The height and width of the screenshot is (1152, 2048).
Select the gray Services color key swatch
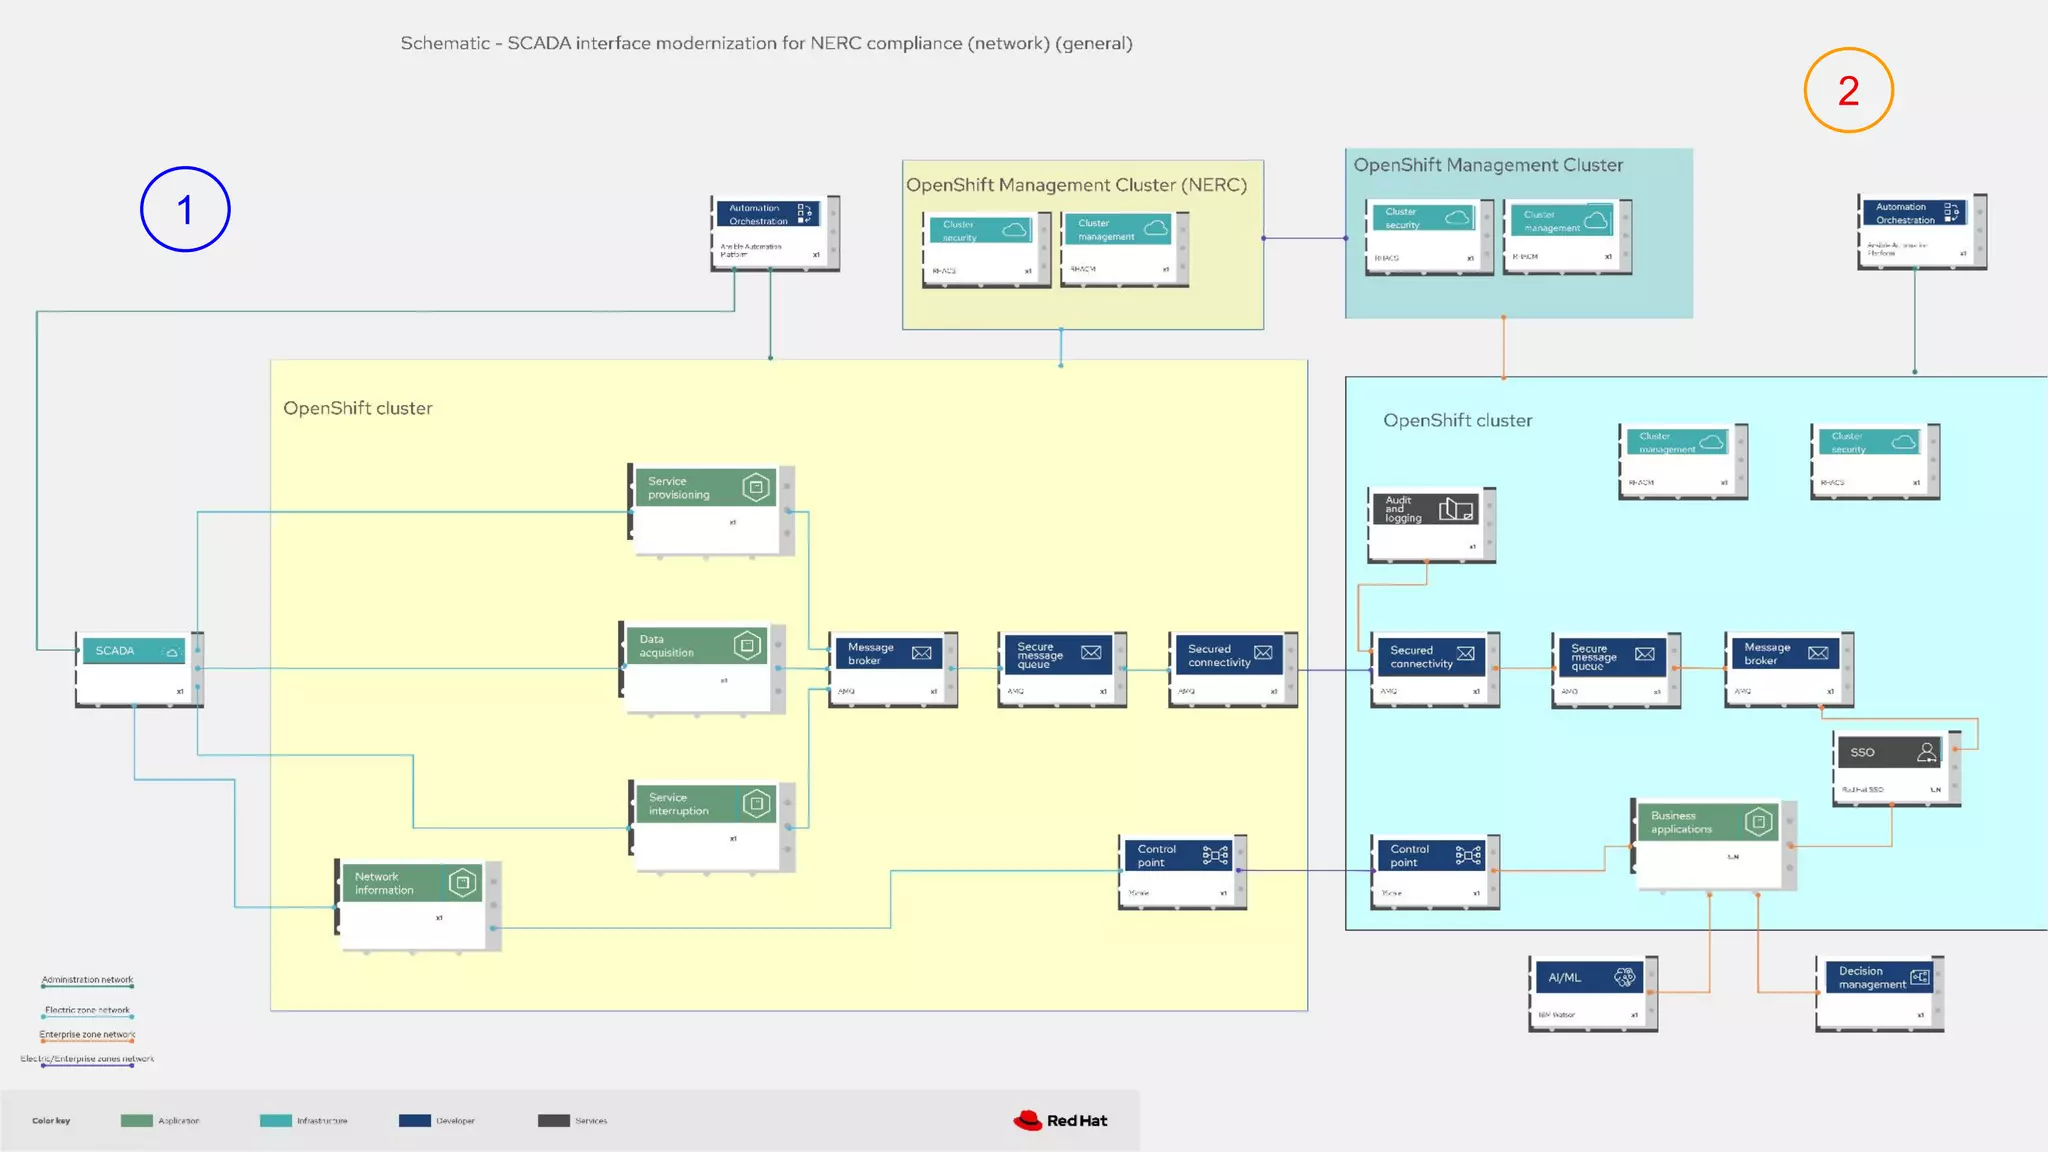click(553, 1120)
